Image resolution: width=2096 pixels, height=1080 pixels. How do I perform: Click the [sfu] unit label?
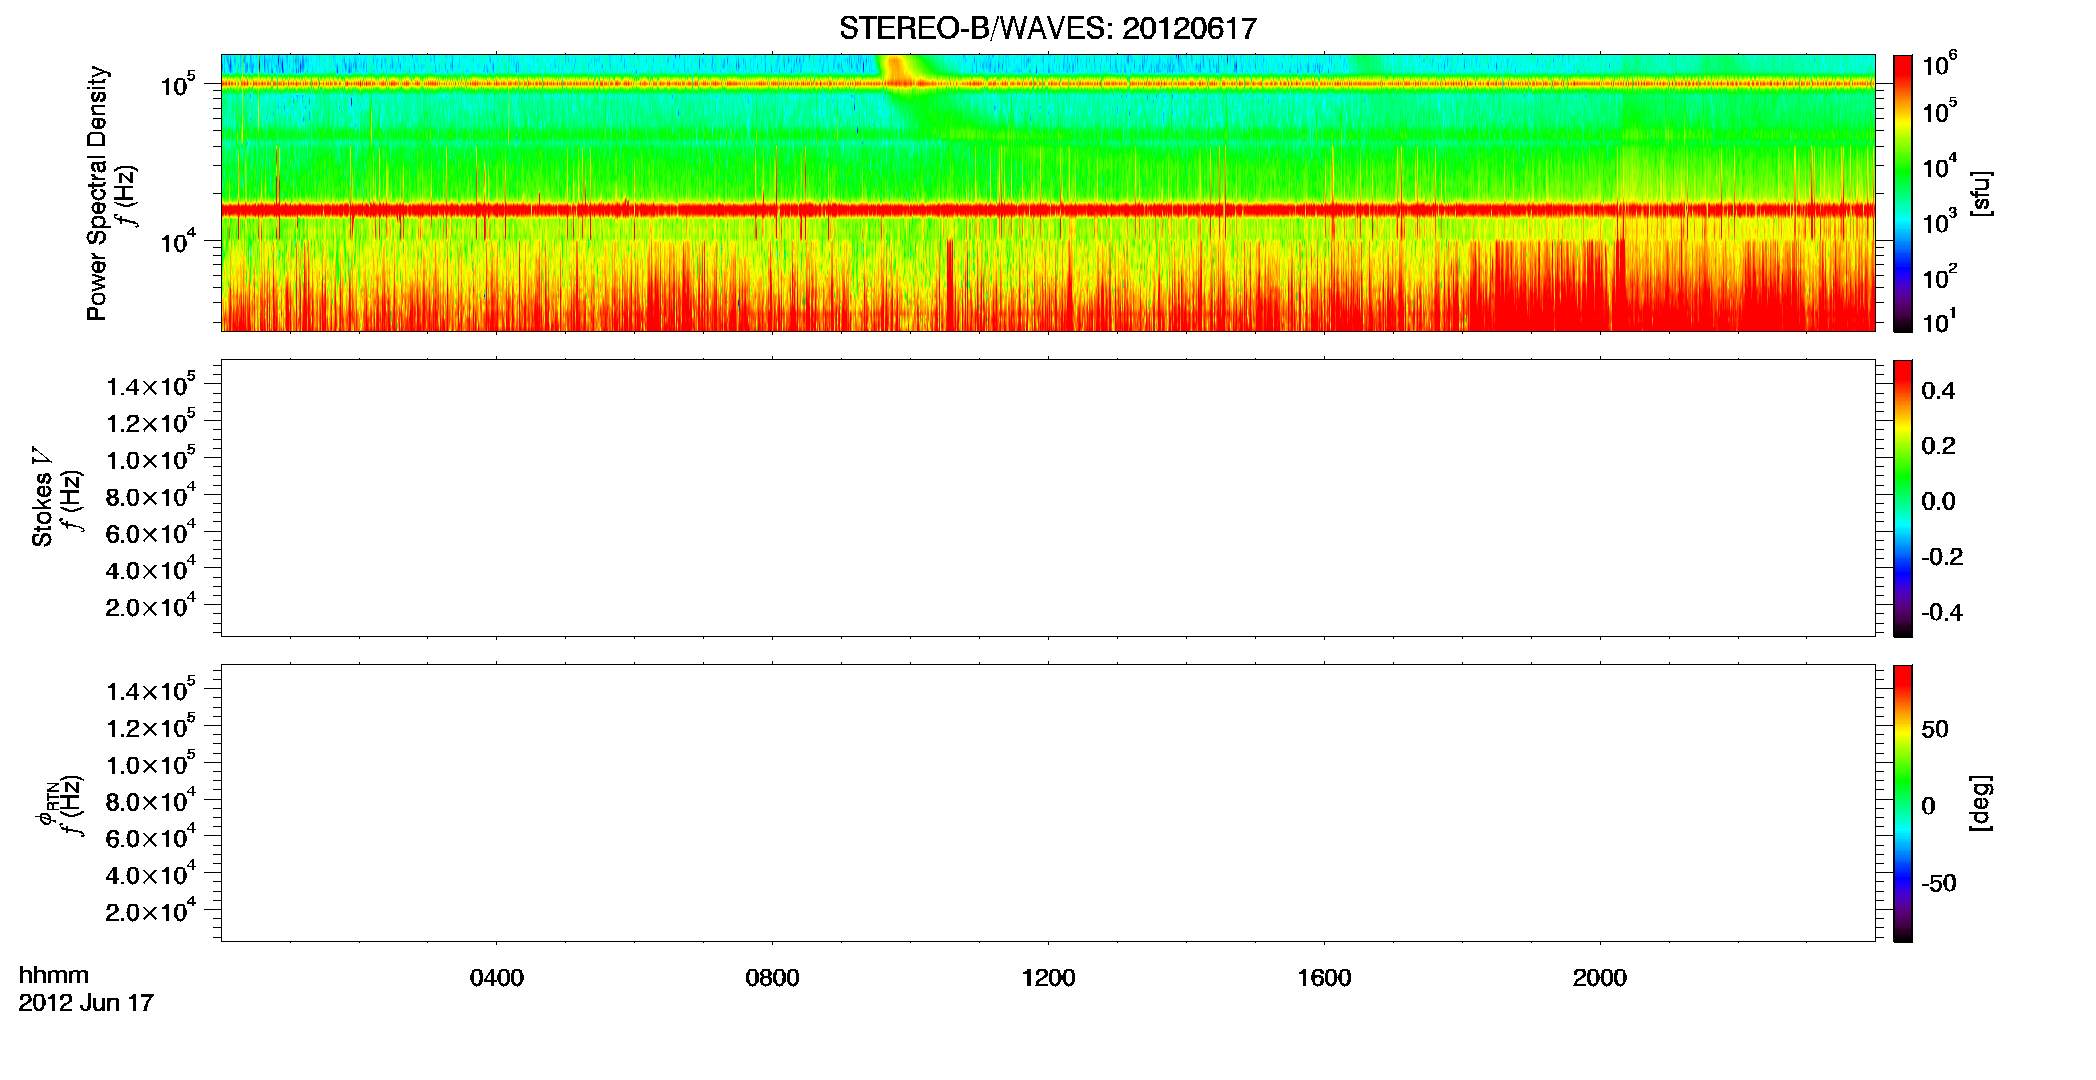pos(1980,193)
